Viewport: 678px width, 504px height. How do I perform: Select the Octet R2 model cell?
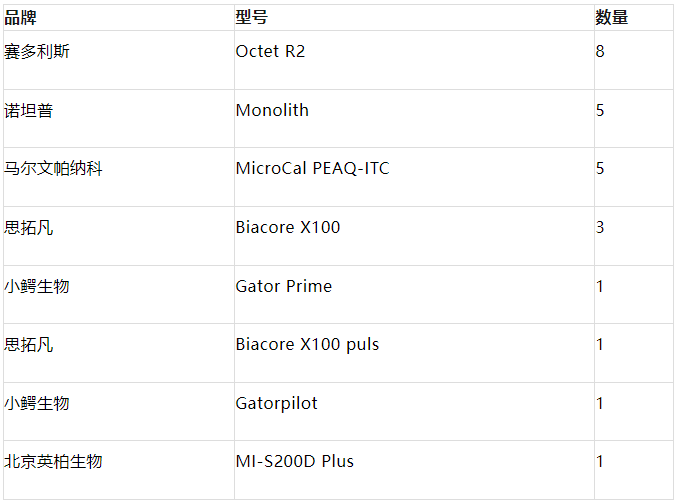pyautogui.click(x=270, y=51)
